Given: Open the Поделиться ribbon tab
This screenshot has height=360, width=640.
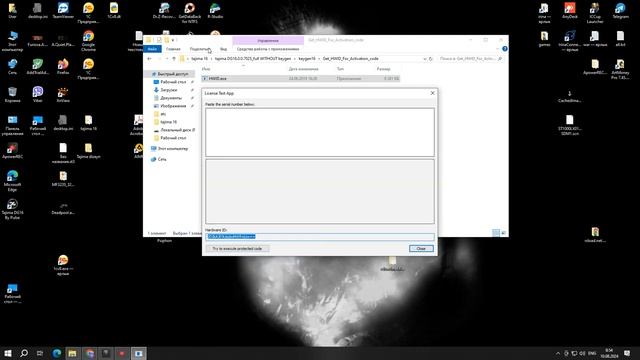Looking at the screenshot, I should pos(200,49).
